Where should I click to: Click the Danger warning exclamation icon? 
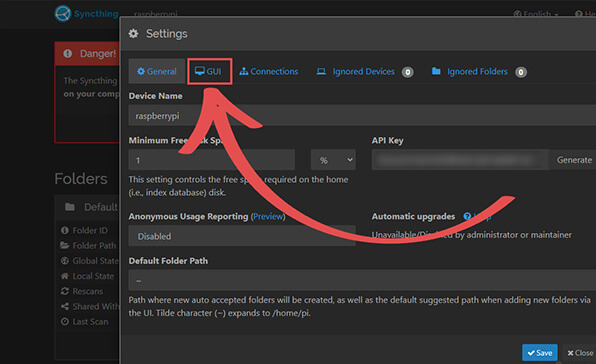(68, 54)
